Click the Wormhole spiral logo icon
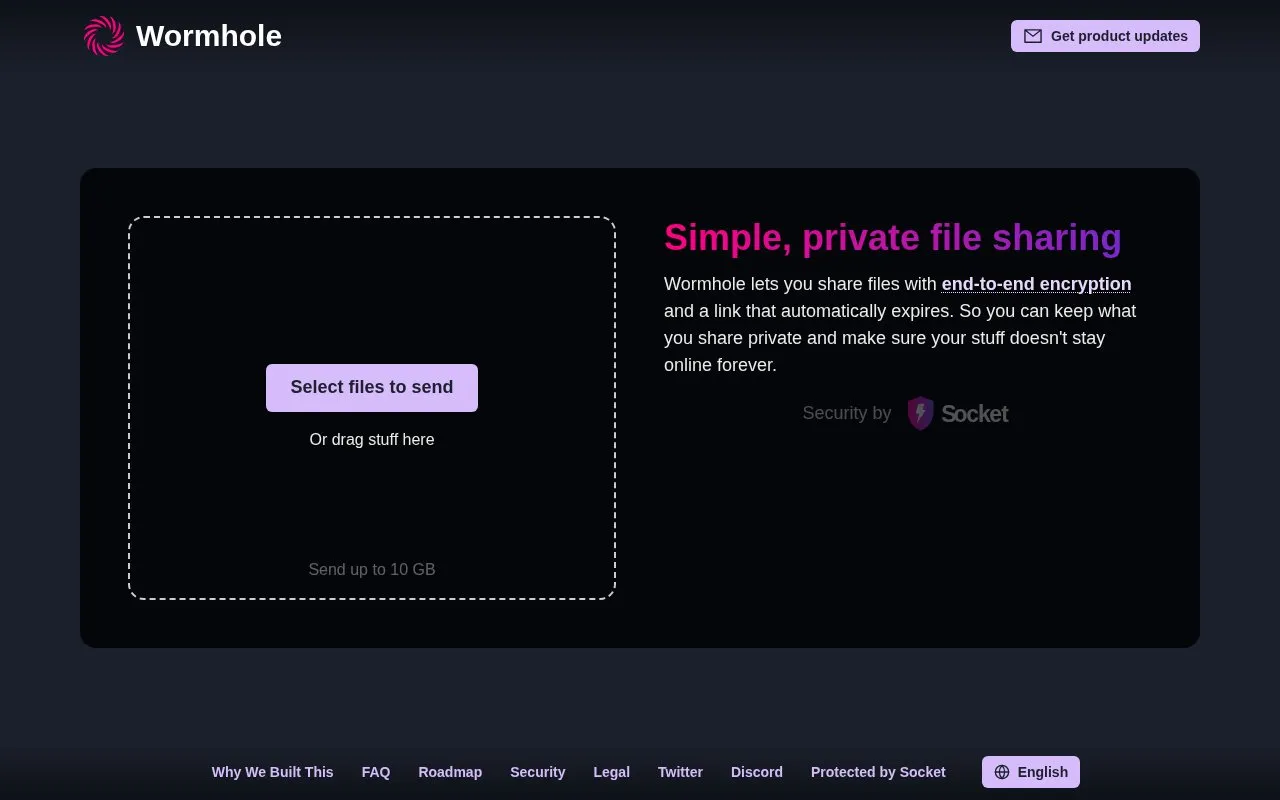 104,36
